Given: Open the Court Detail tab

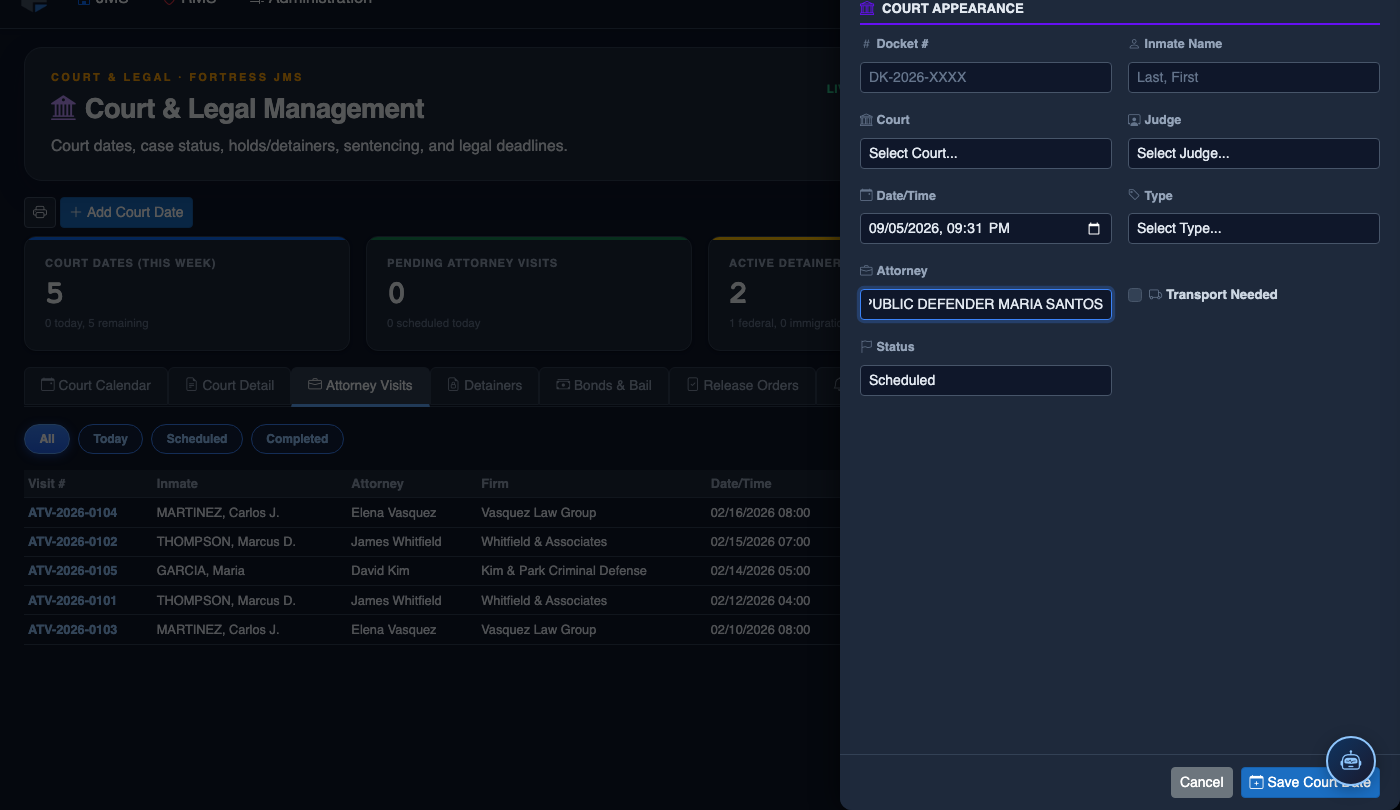Looking at the screenshot, I should point(229,385).
